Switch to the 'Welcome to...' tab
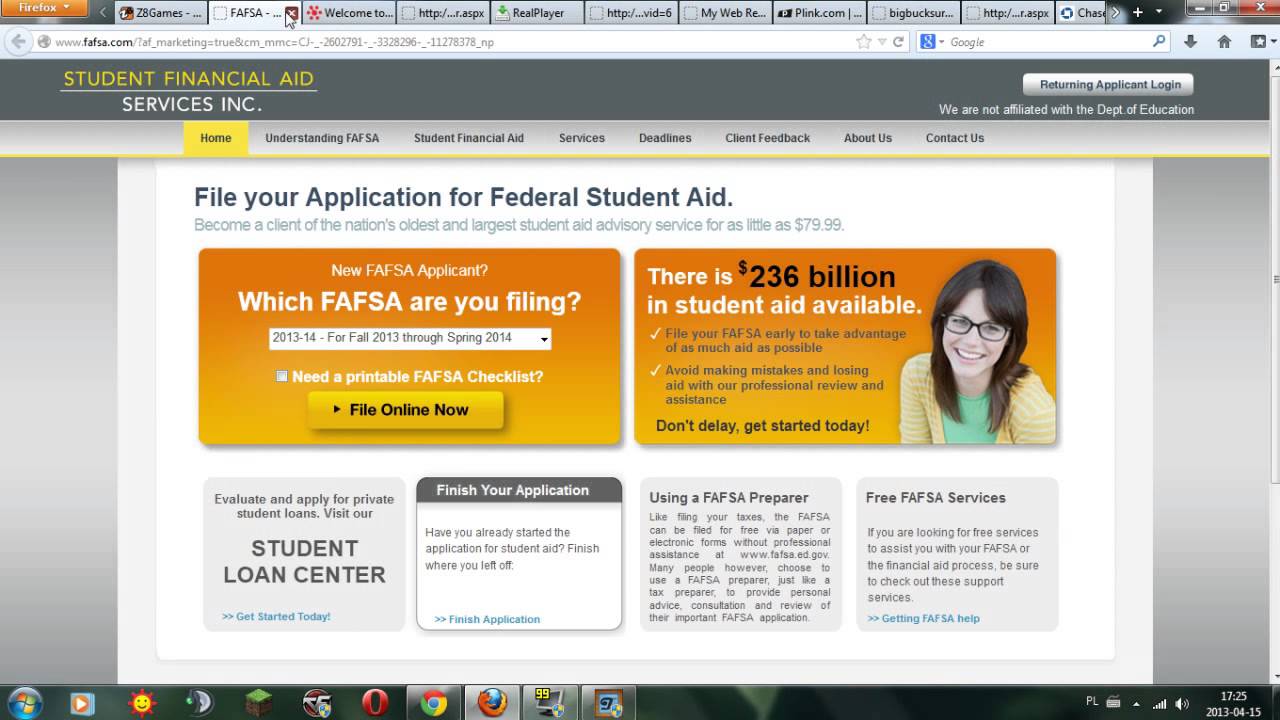Screen dimensions: 1280x720 [x=349, y=13]
